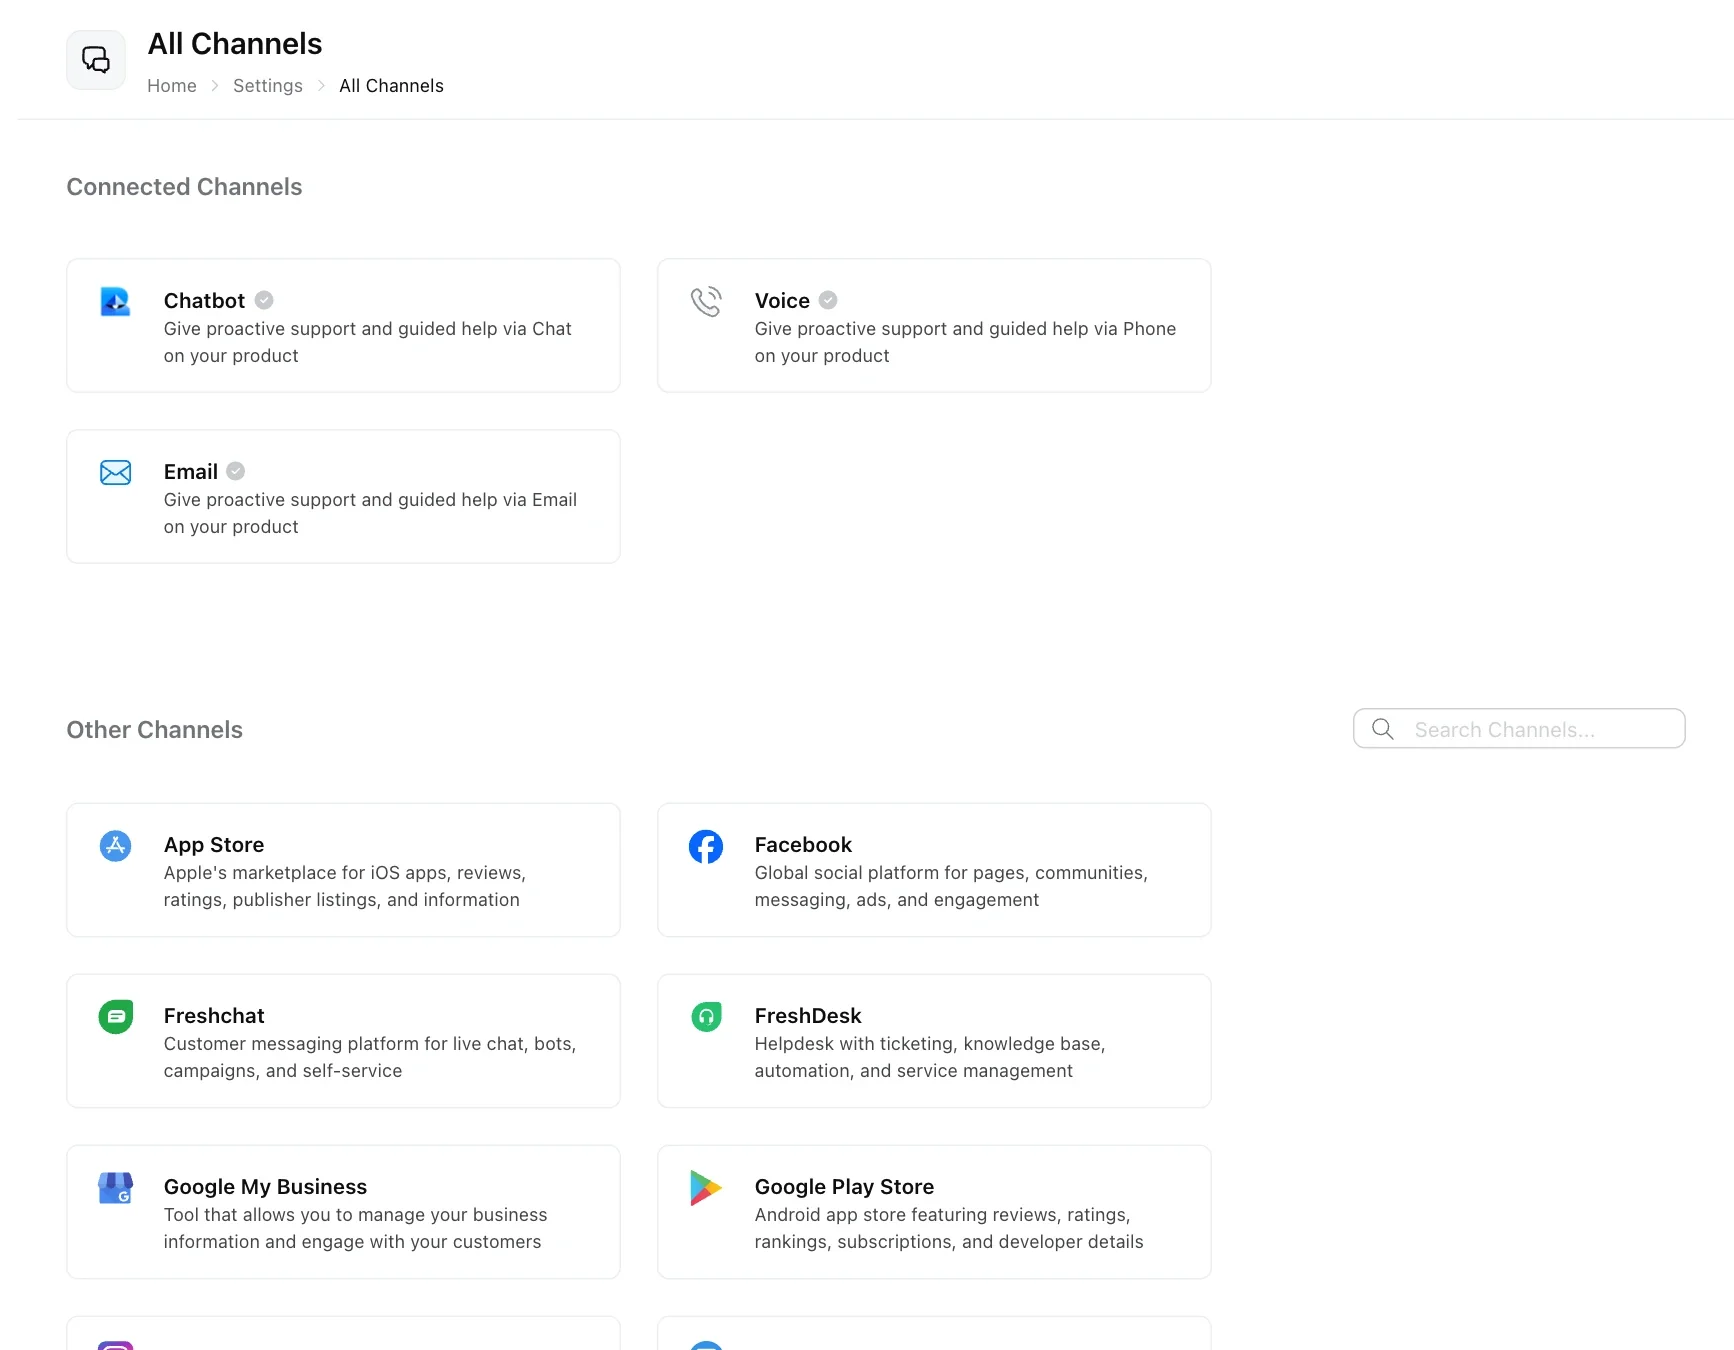Click the magnifier icon in Search Channels

point(1383,729)
